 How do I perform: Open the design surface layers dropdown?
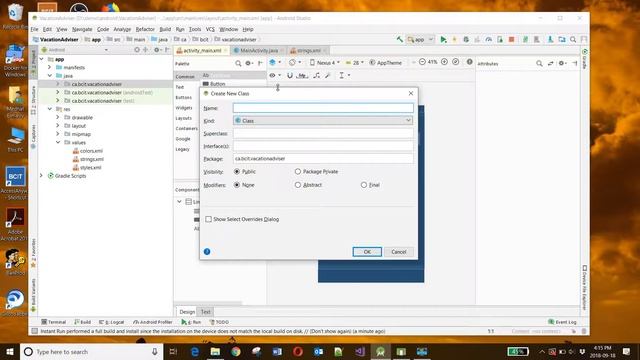(x=275, y=62)
